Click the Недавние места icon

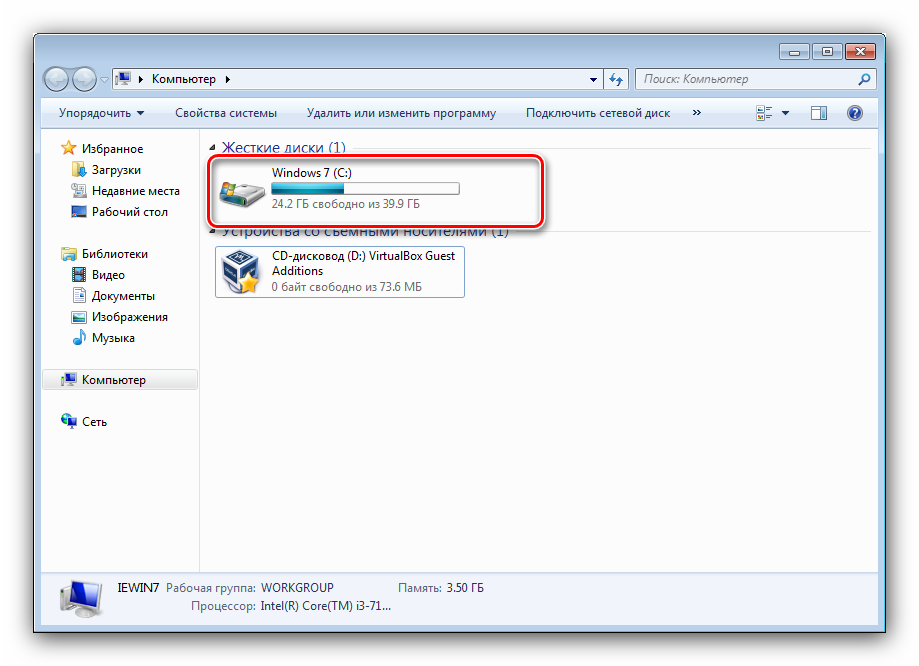(79, 191)
